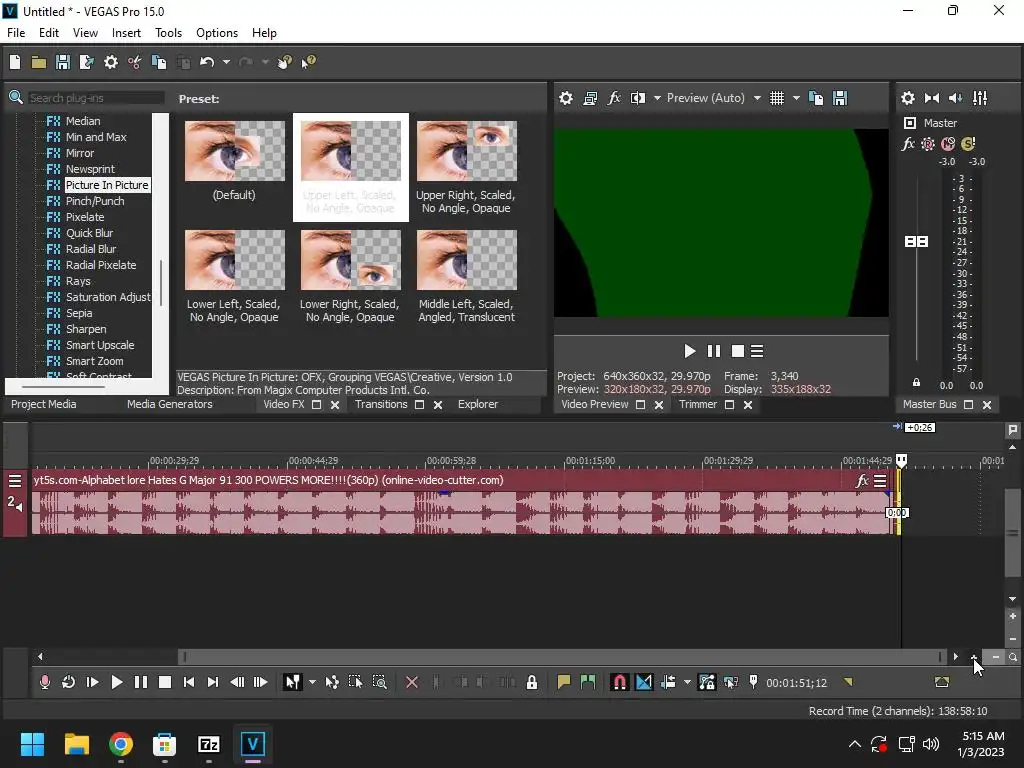The width and height of the screenshot is (1024, 768).
Task: Undo the last action
Action: click(x=207, y=62)
